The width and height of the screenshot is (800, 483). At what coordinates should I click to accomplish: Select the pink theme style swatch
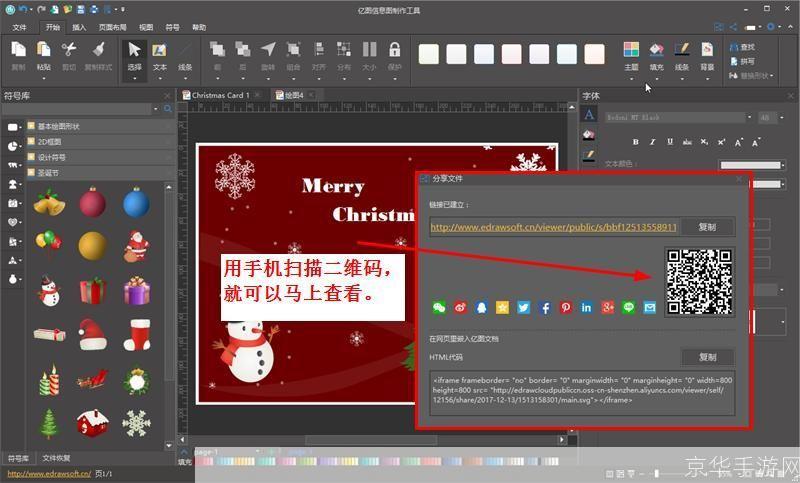pos(511,54)
